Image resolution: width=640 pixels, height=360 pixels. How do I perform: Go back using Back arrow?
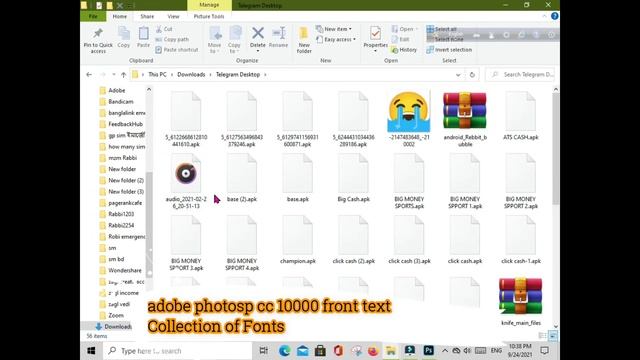(x=89, y=75)
